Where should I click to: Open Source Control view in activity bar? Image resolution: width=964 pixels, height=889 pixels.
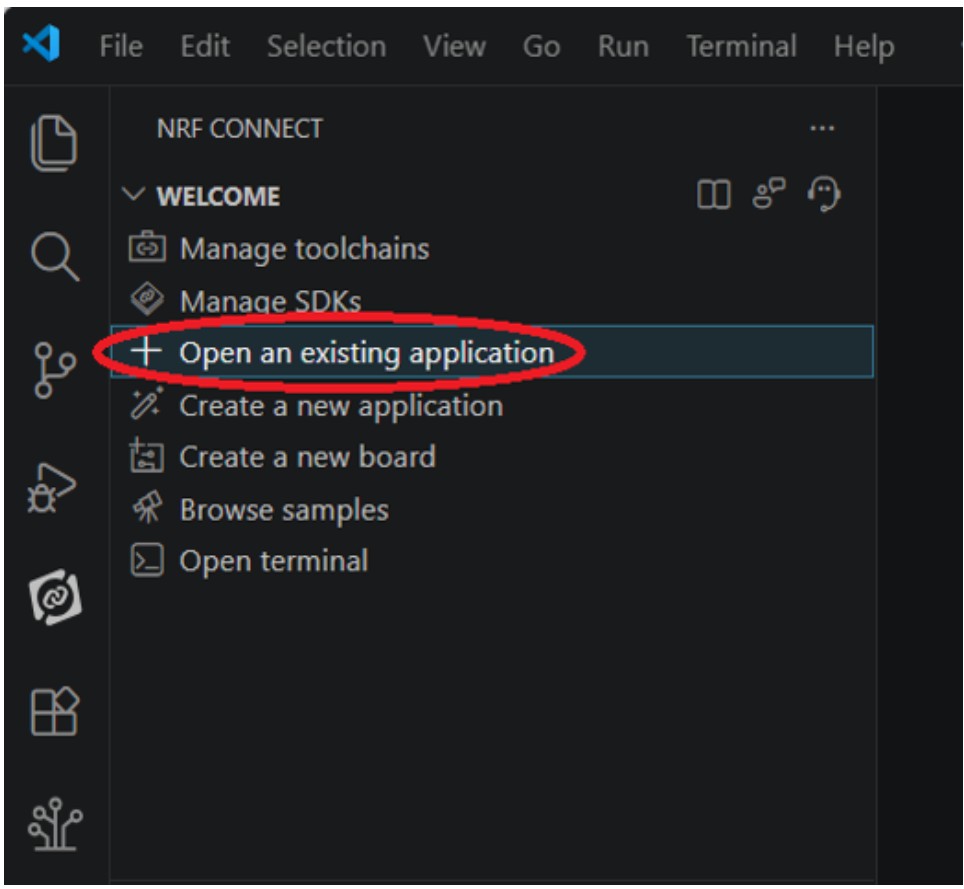click(55, 370)
